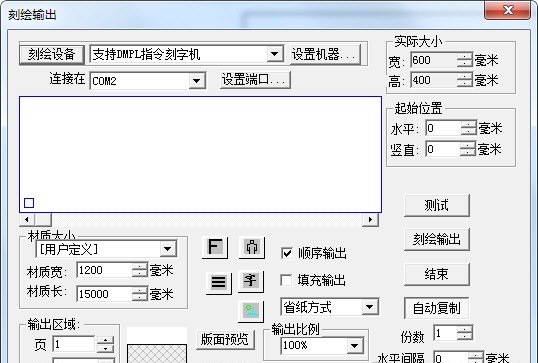Screen dimensions: 538x363
Task: Click the horizontal scrollbar left arrow
Action: coord(27,220)
